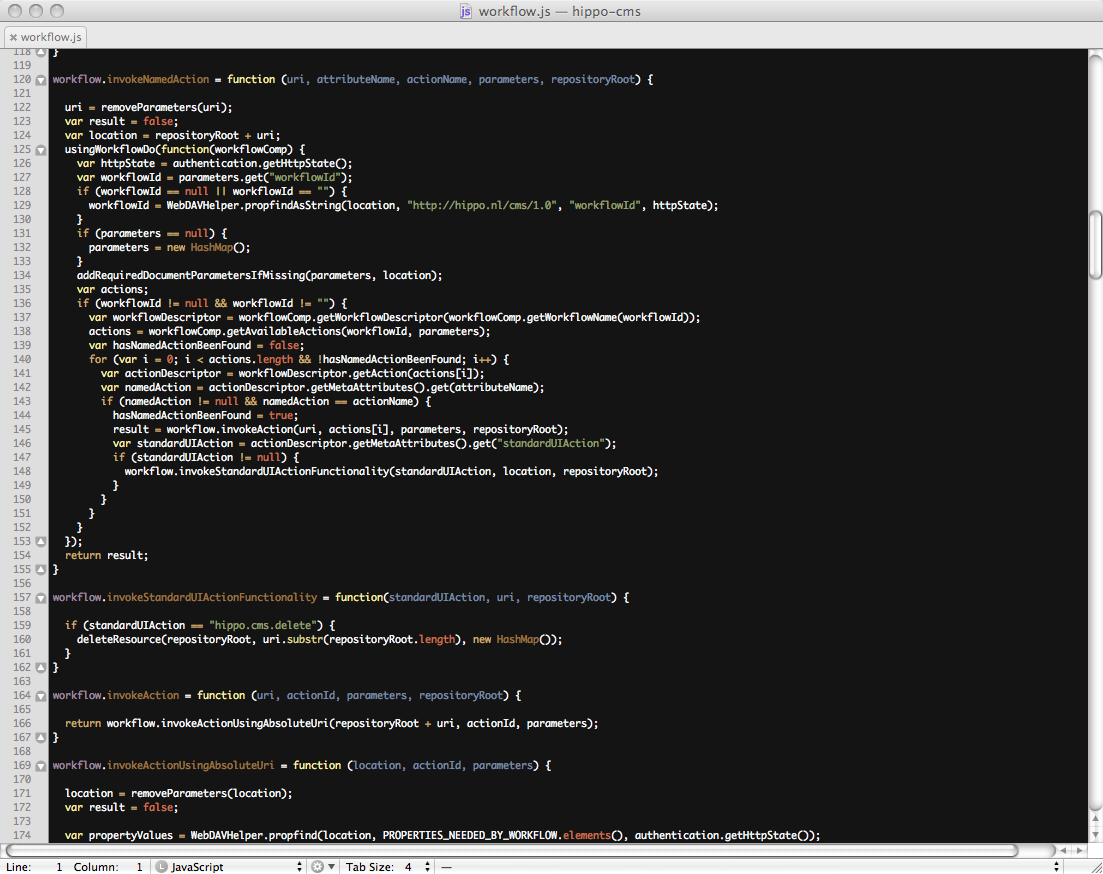Fold the usingWorkflowDo block at line 125
Screen dimensions: 1103x874
41,149
